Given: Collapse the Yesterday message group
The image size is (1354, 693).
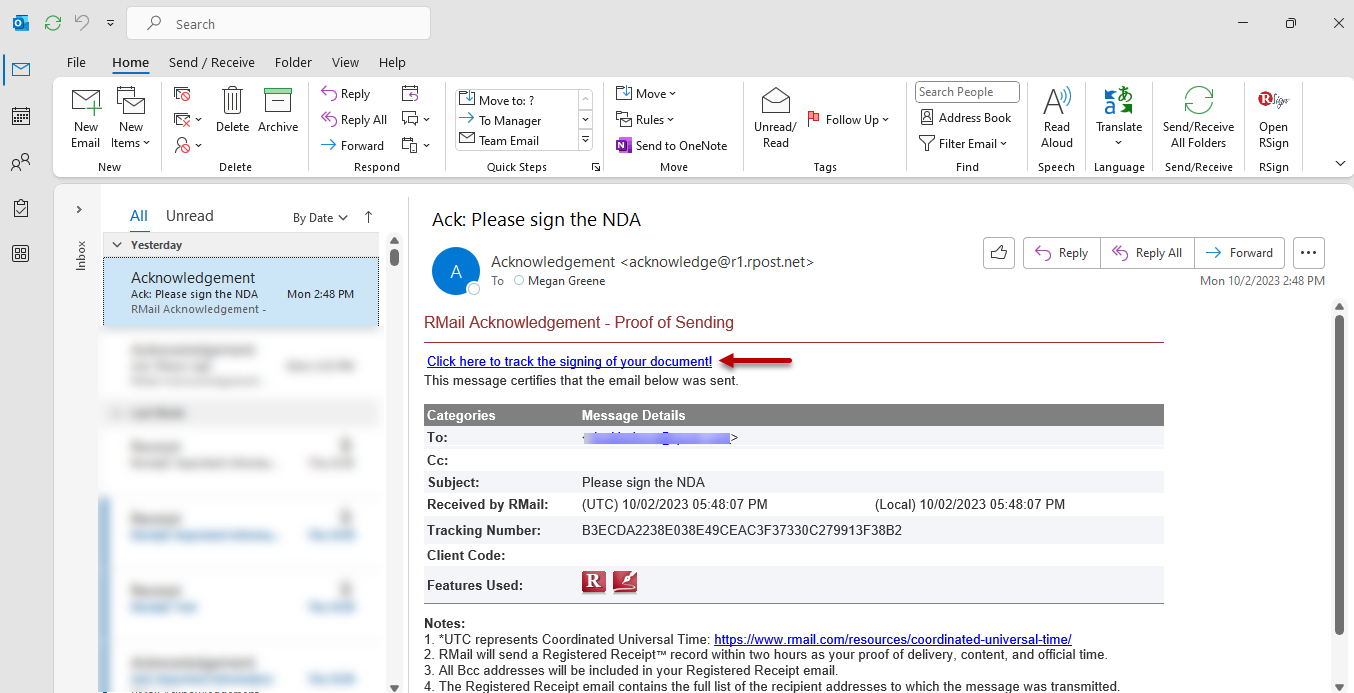Looking at the screenshot, I should (117, 245).
